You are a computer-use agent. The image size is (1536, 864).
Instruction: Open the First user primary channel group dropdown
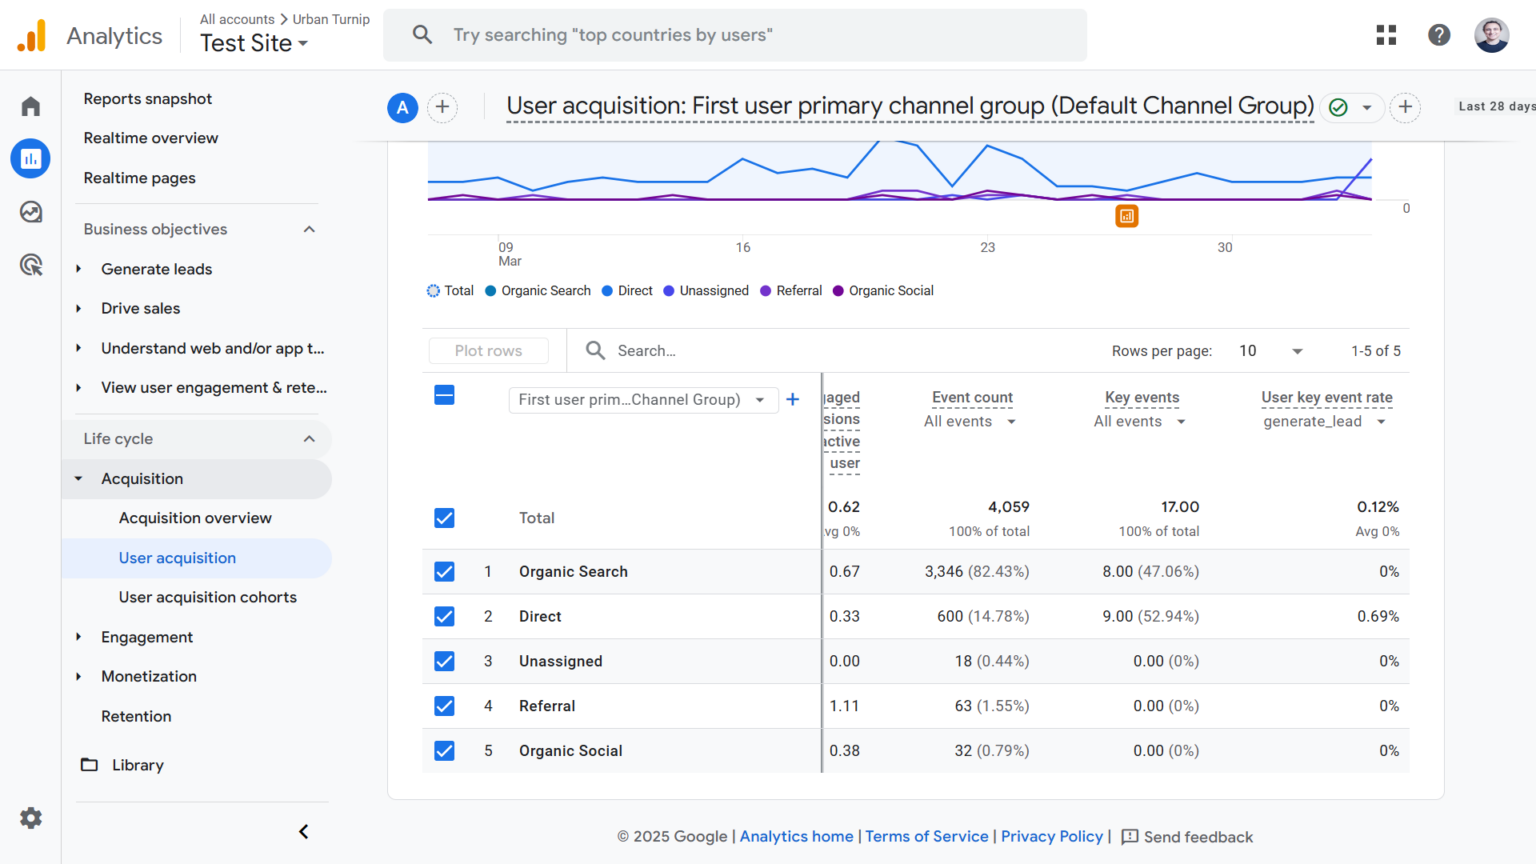point(643,399)
